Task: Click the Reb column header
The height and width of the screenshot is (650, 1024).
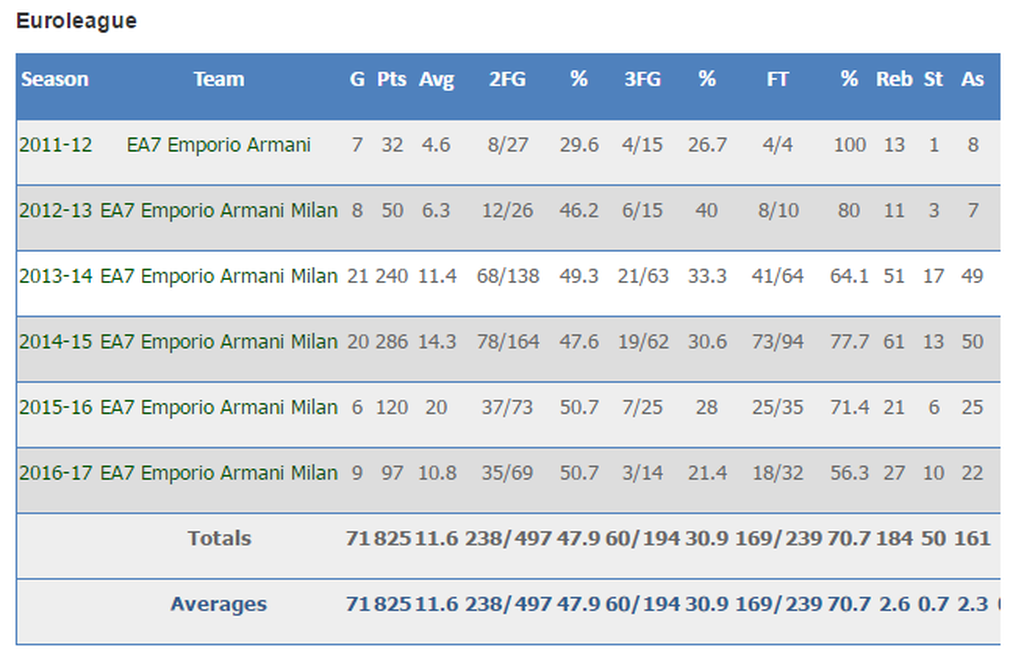Action: tap(894, 79)
